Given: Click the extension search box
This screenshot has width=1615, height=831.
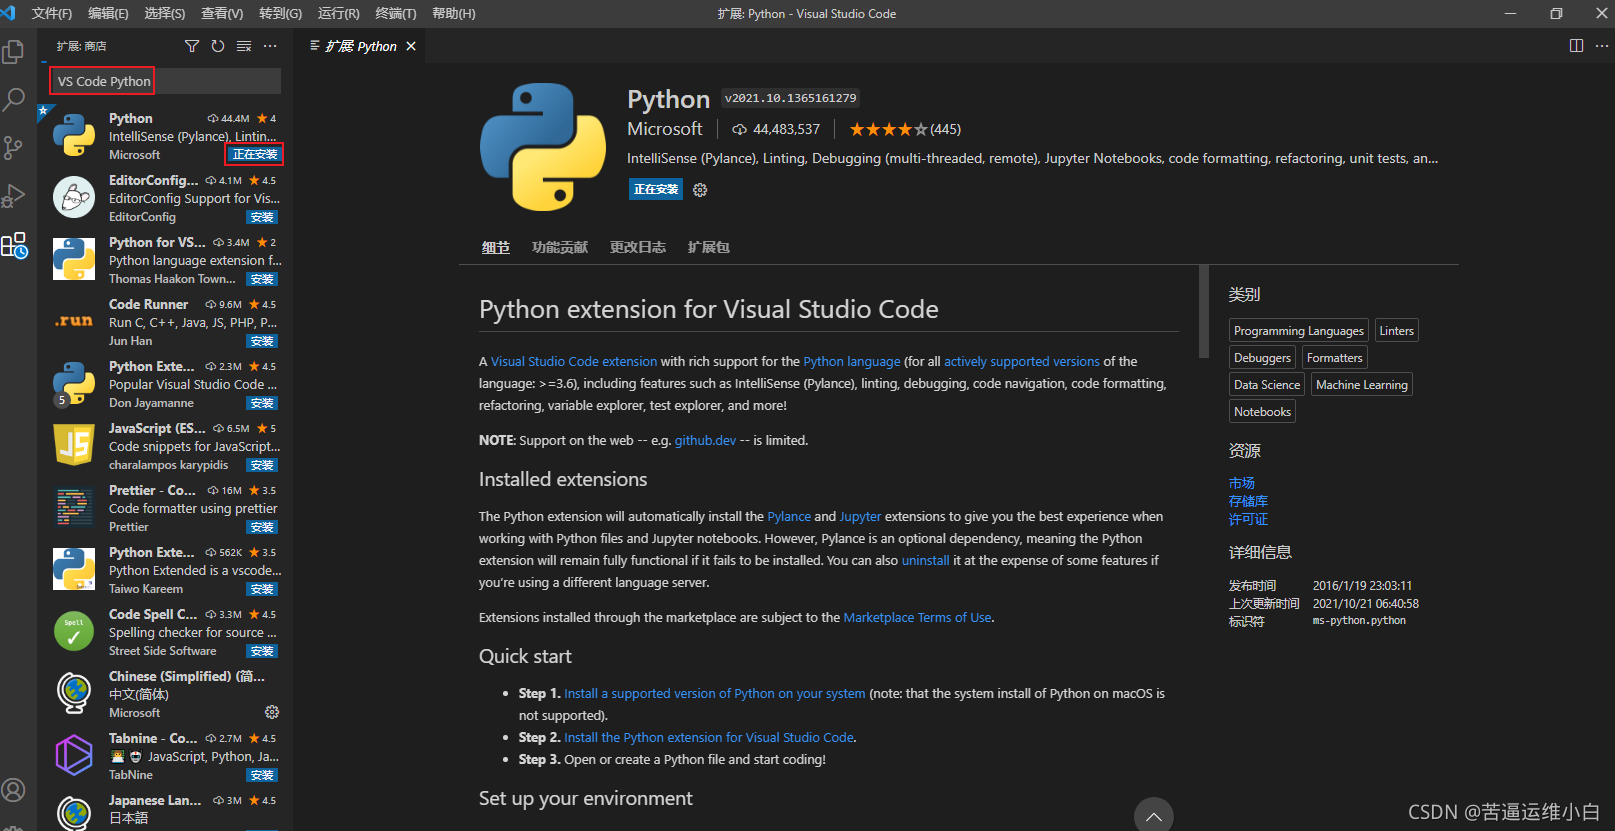Looking at the screenshot, I should 165,81.
